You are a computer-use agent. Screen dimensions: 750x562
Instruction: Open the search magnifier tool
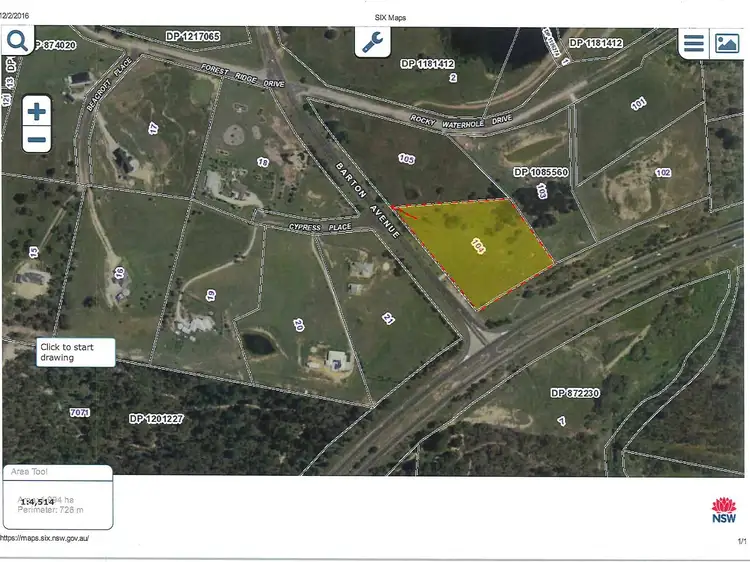point(17,41)
